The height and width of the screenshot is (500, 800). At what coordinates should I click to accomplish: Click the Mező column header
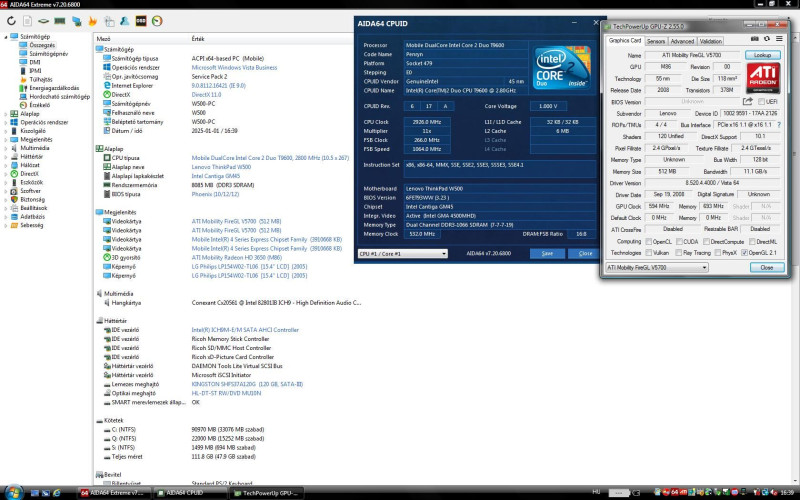pos(104,39)
